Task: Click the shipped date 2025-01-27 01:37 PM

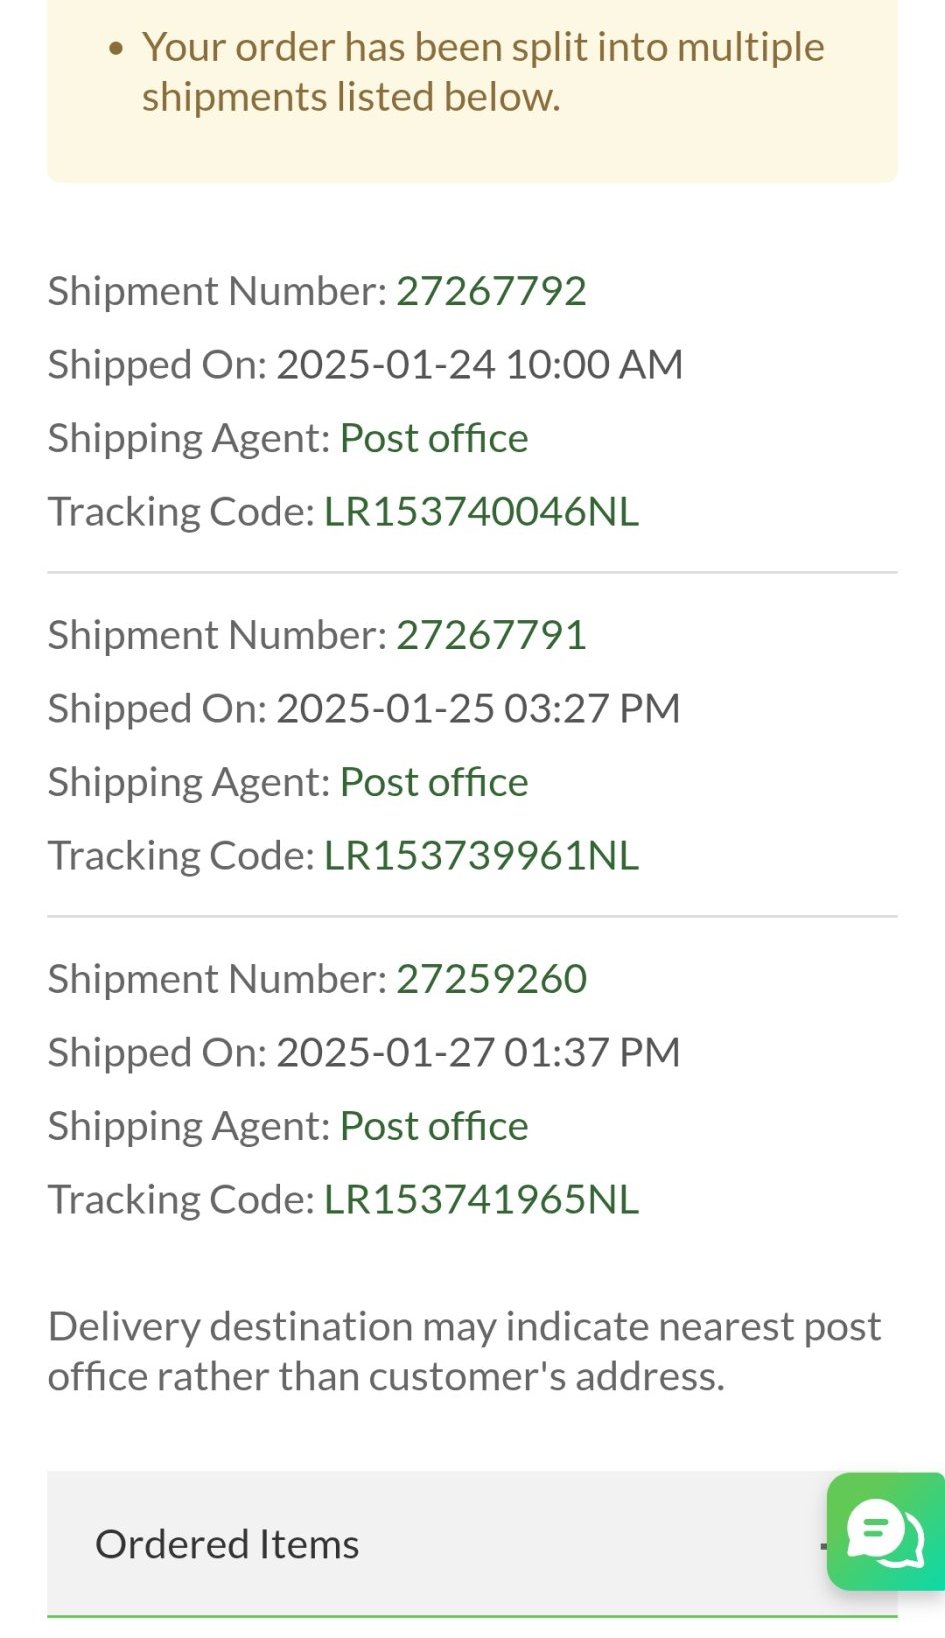Action: 478,1053
